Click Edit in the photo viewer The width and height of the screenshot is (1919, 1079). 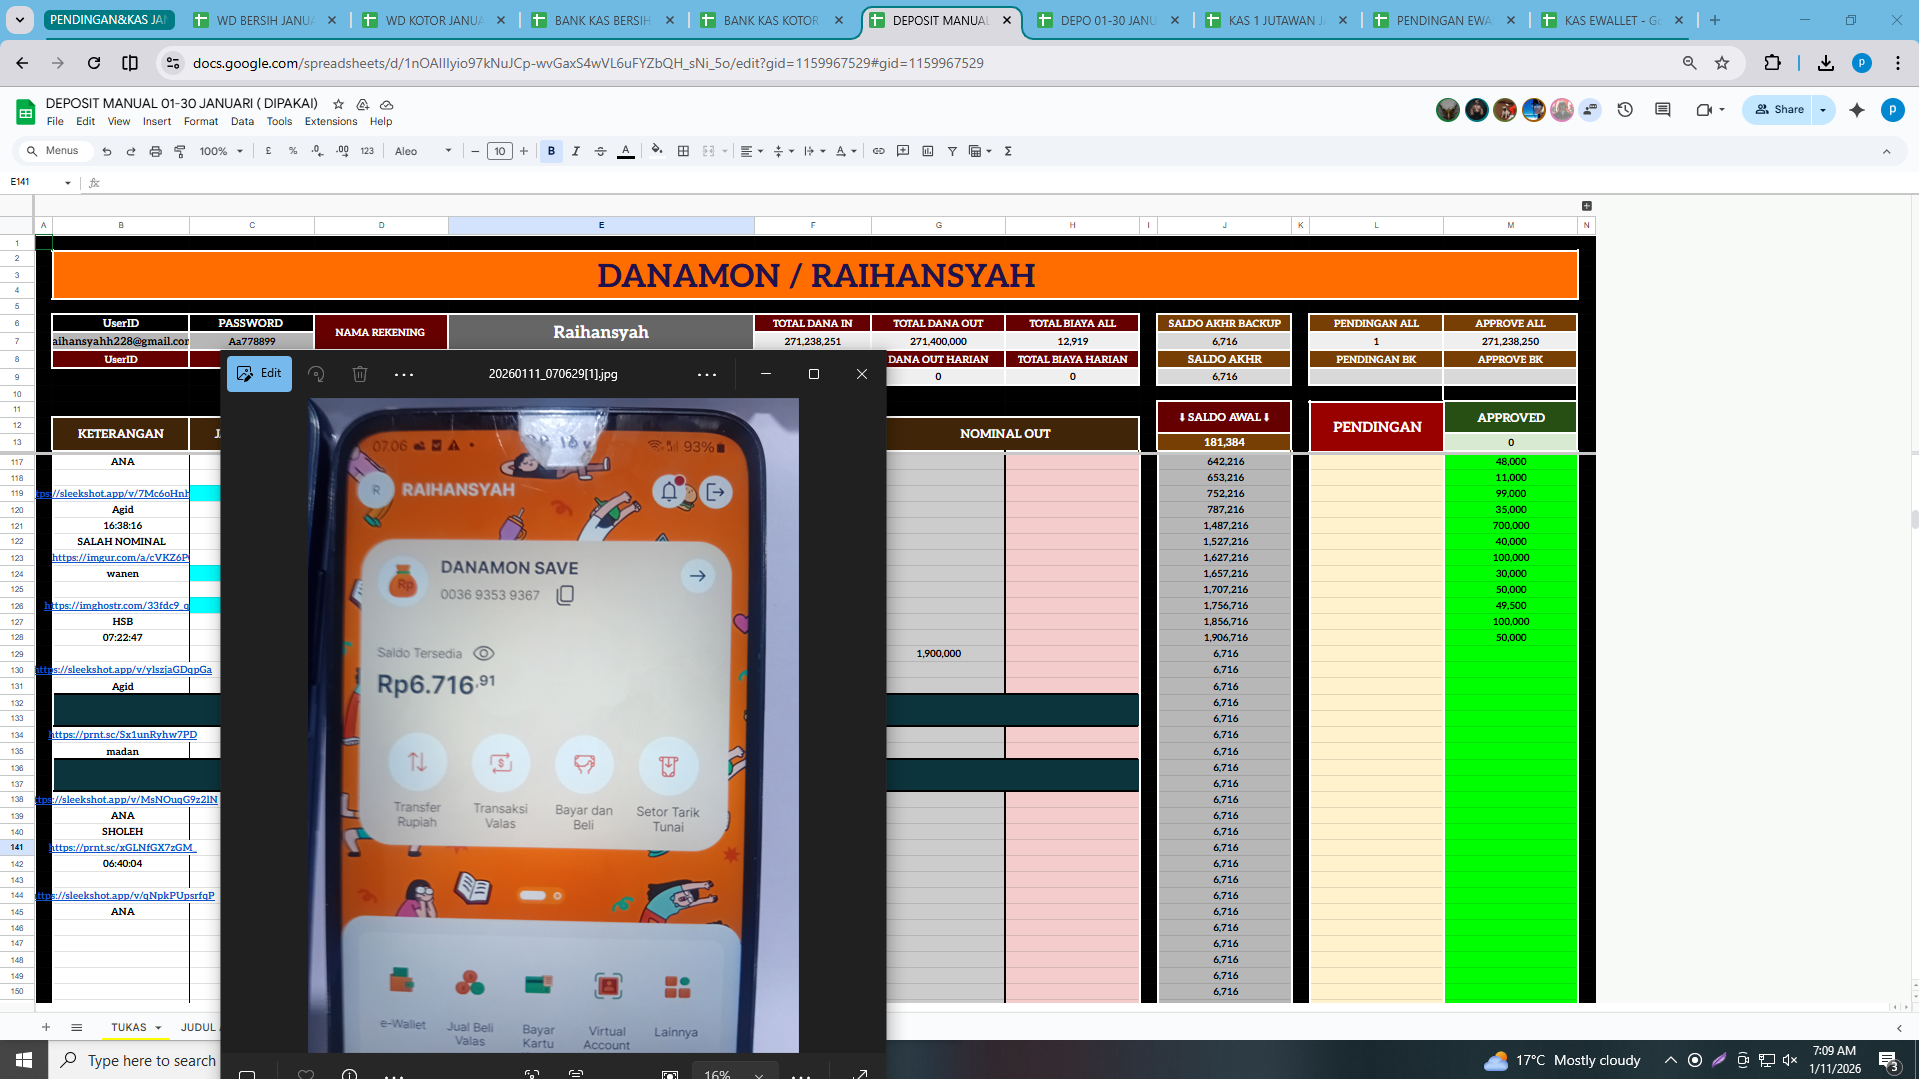[x=259, y=373]
